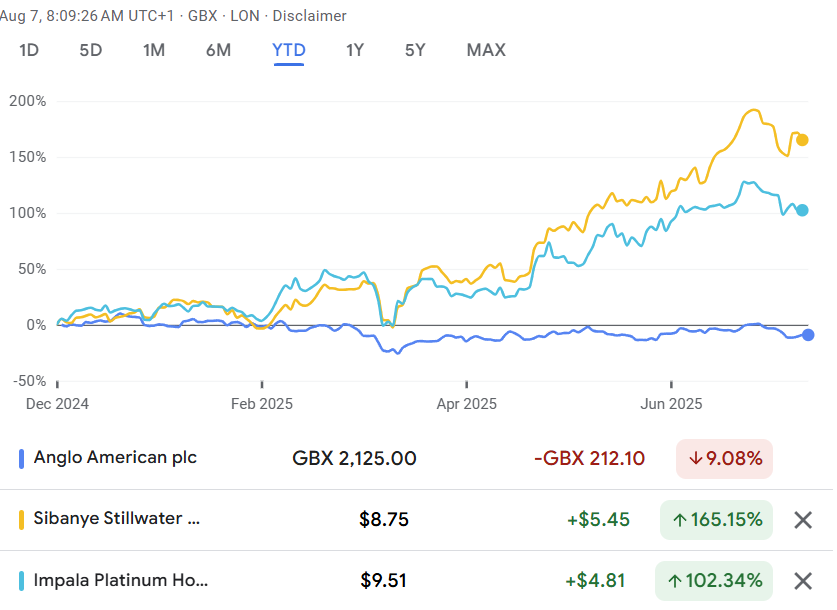Click the +$5.45 change value
837x610 pixels.
(x=598, y=519)
